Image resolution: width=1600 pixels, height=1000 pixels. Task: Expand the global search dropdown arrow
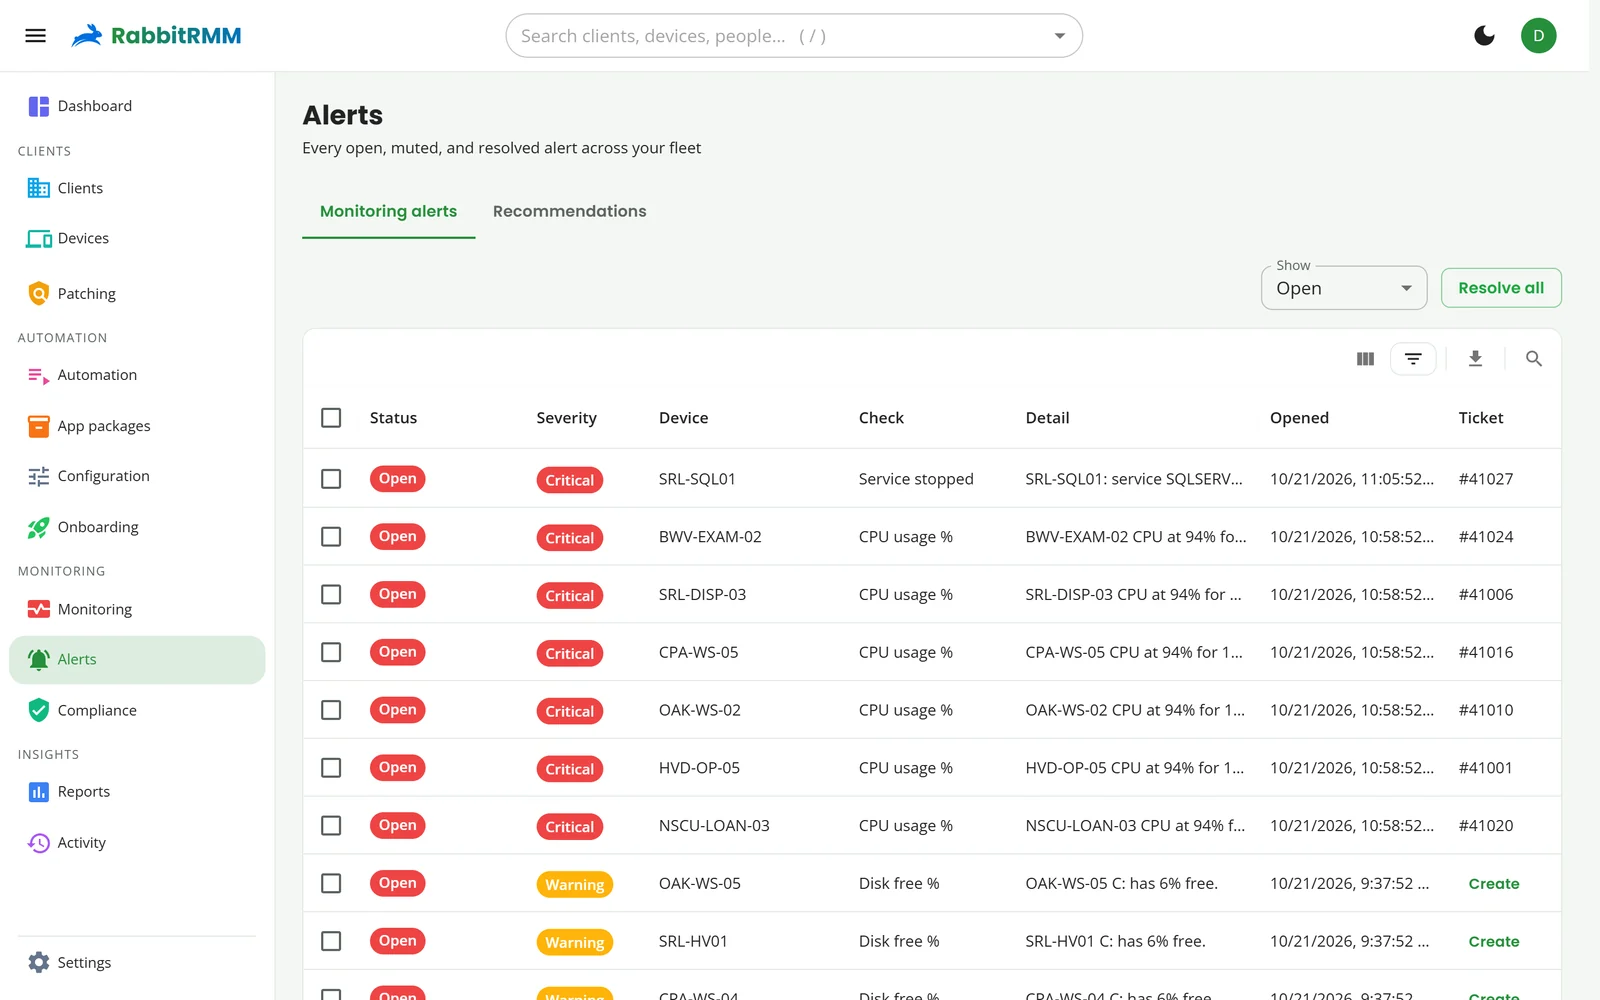point(1059,36)
